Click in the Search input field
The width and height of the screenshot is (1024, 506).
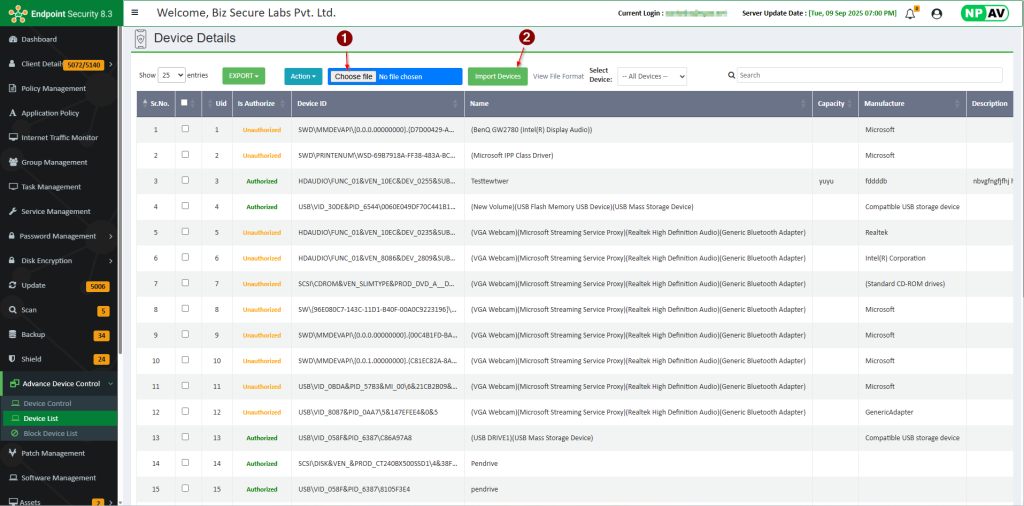click(x=868, y=75)
